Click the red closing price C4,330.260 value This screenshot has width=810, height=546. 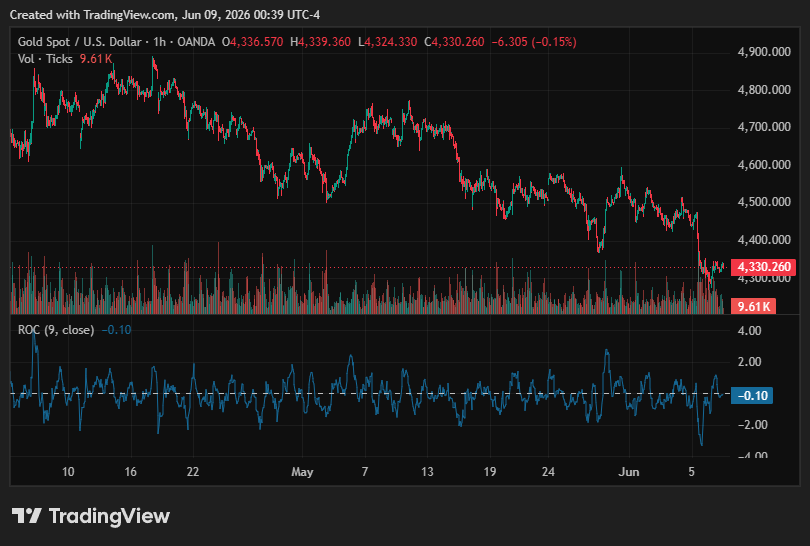[x=454, y=42]
